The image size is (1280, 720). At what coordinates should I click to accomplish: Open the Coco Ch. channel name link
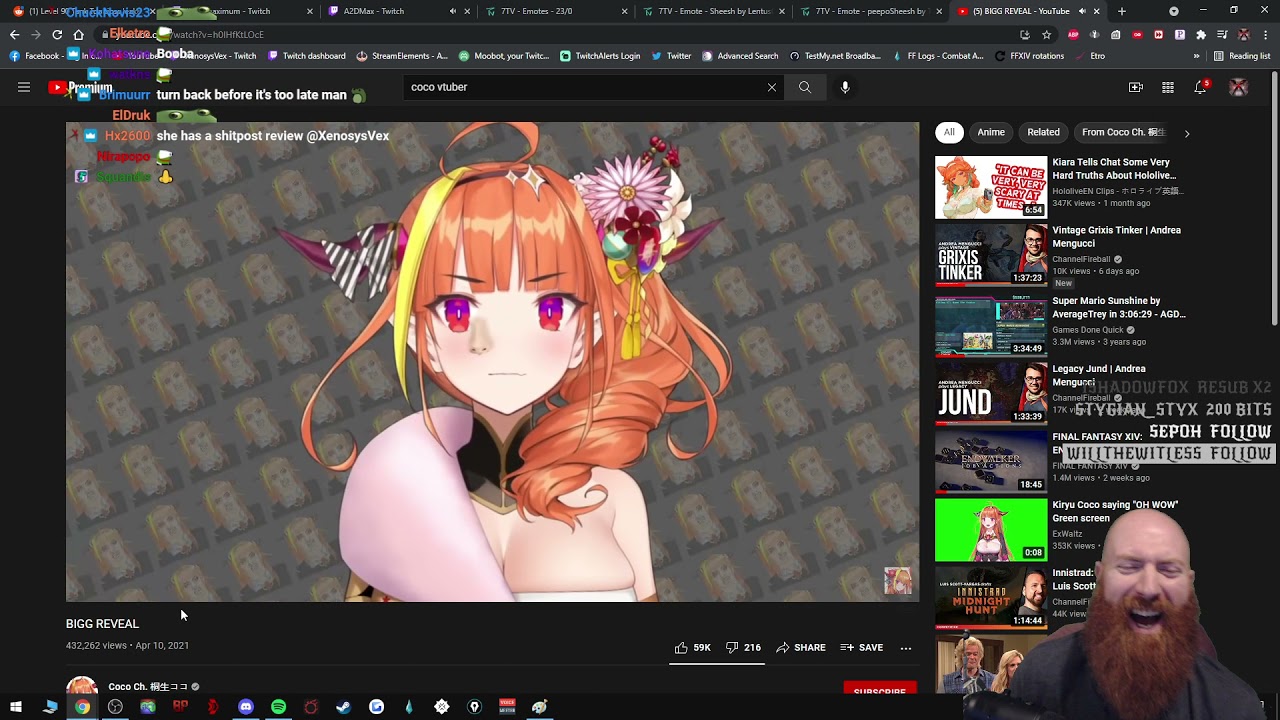[148, 687]
